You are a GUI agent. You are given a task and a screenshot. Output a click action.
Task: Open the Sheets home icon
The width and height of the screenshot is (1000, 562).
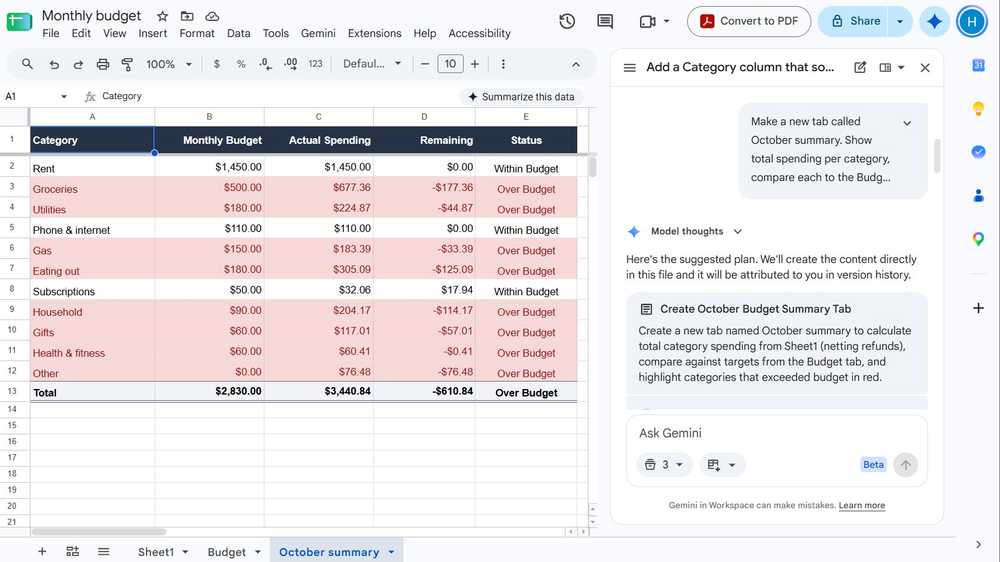click(19, 22)
